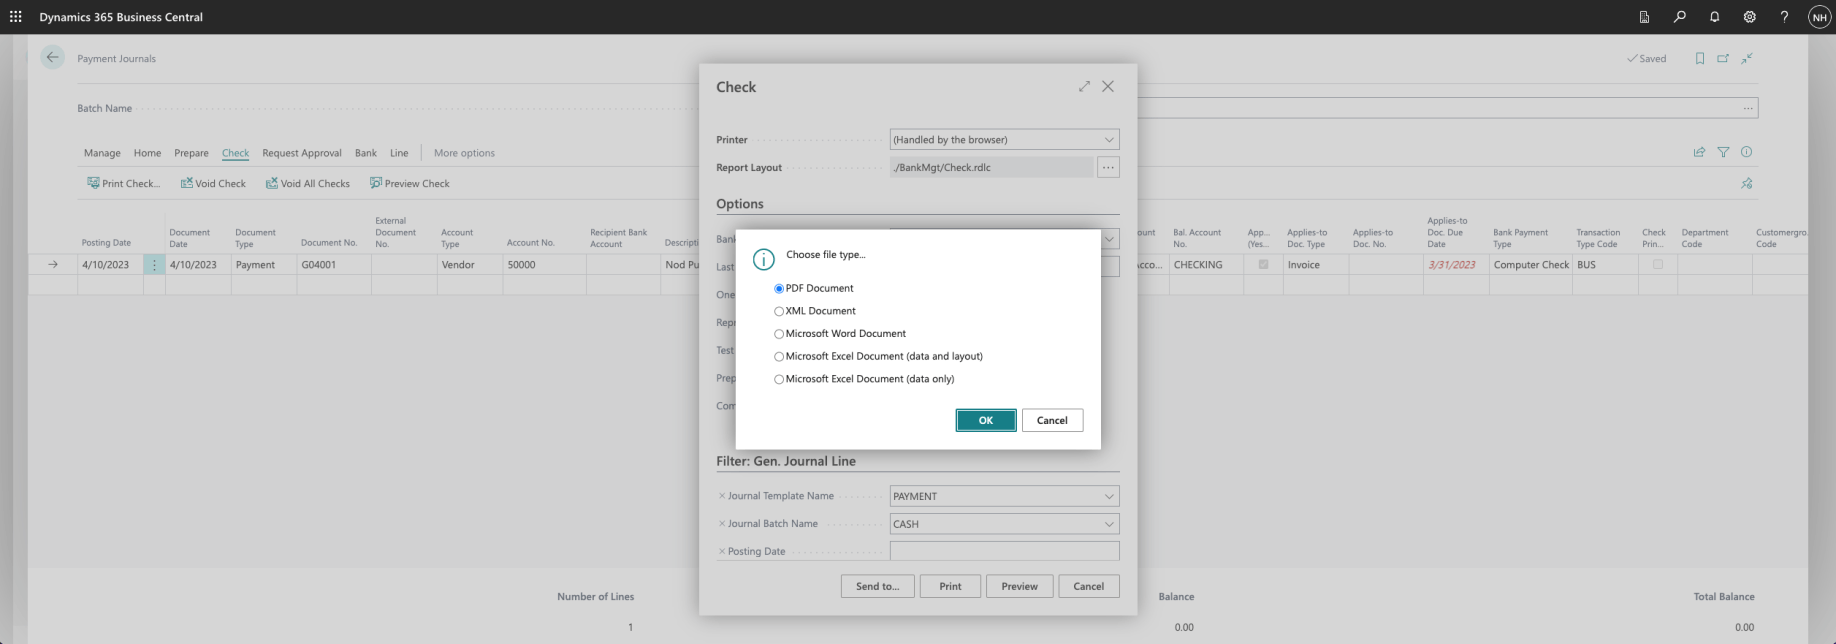
Task: Open the Bank menu
Action: click(x=366, y=153)
